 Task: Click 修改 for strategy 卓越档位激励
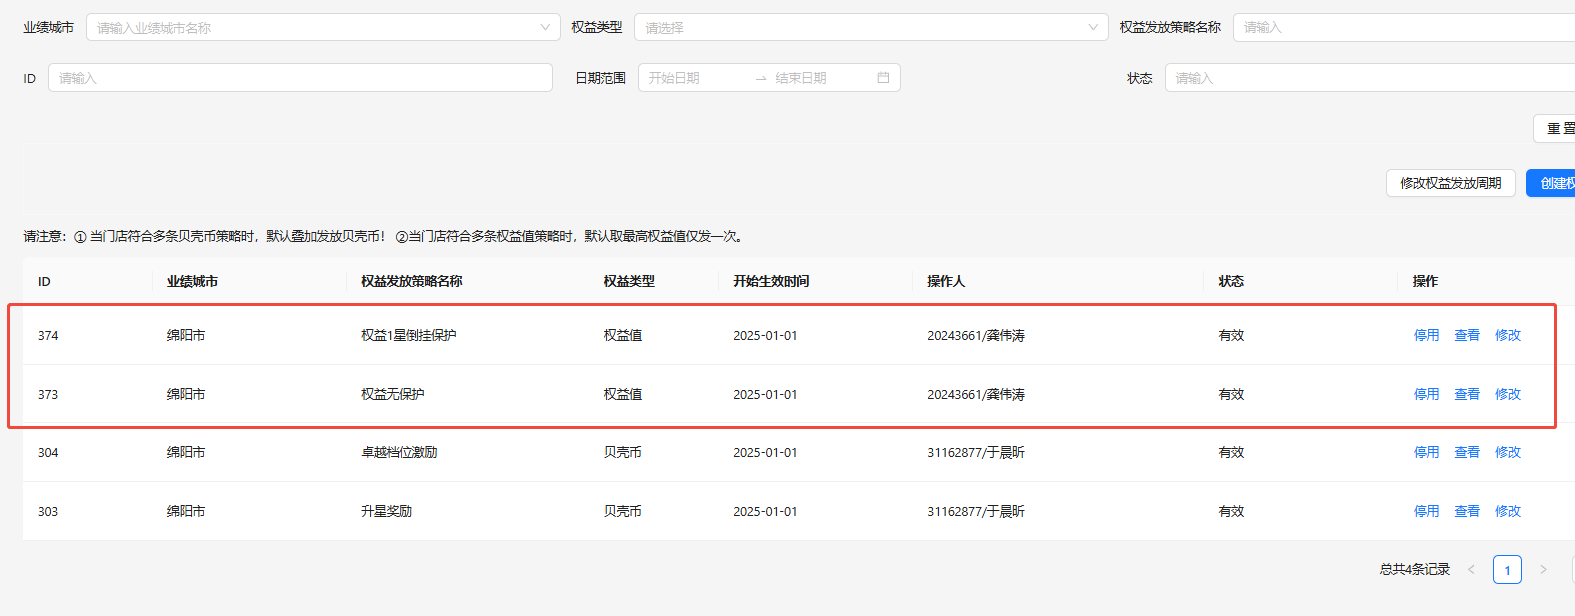(1507, 453)
